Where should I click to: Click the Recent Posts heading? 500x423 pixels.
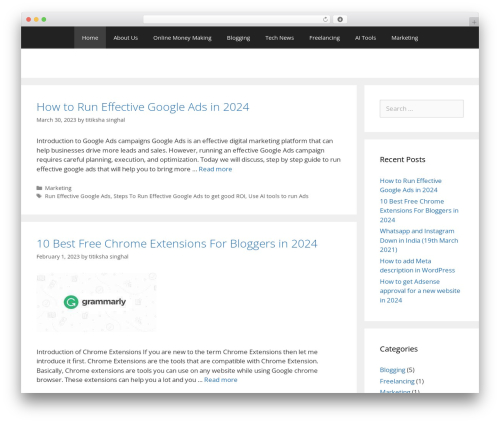click(x=402, y=160)
